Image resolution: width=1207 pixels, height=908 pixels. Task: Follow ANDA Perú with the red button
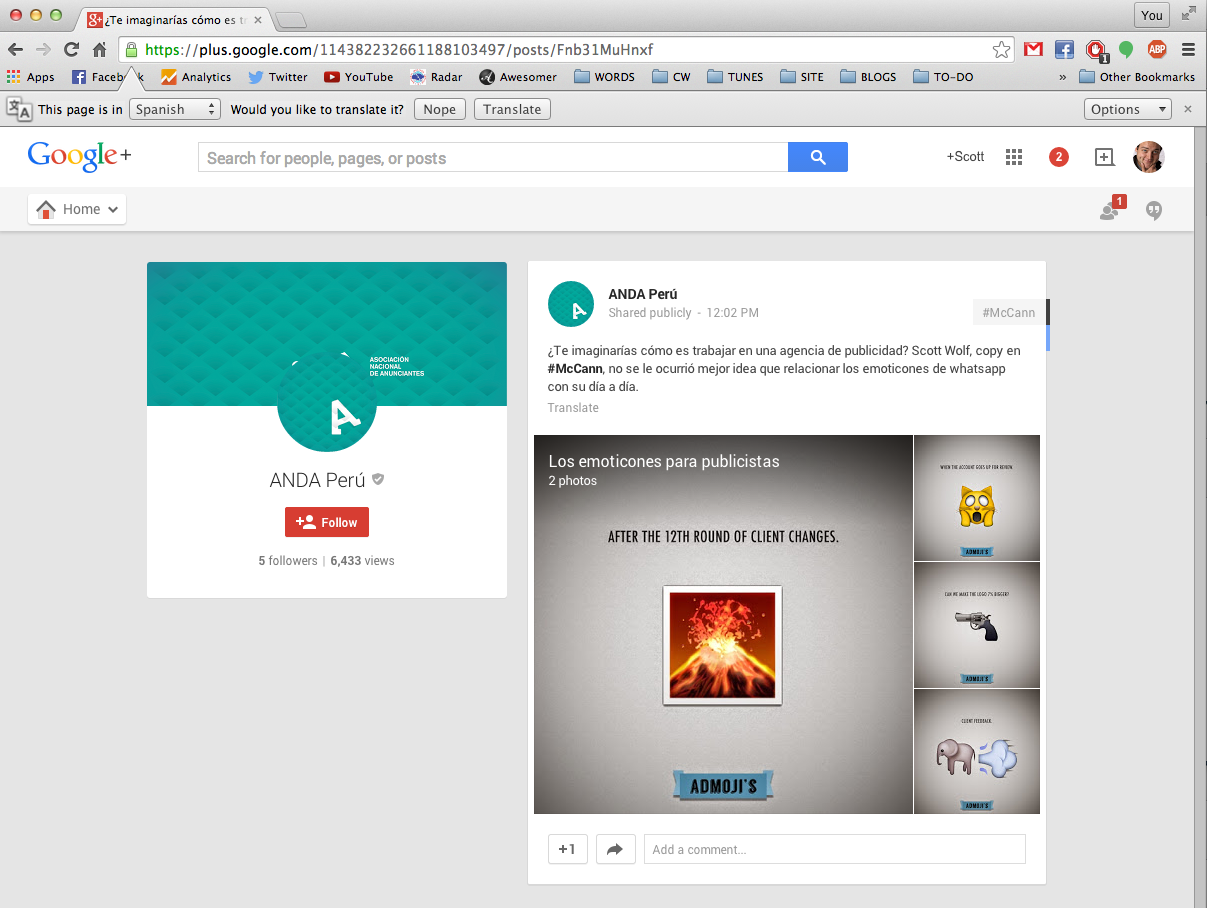coord(327,522)
